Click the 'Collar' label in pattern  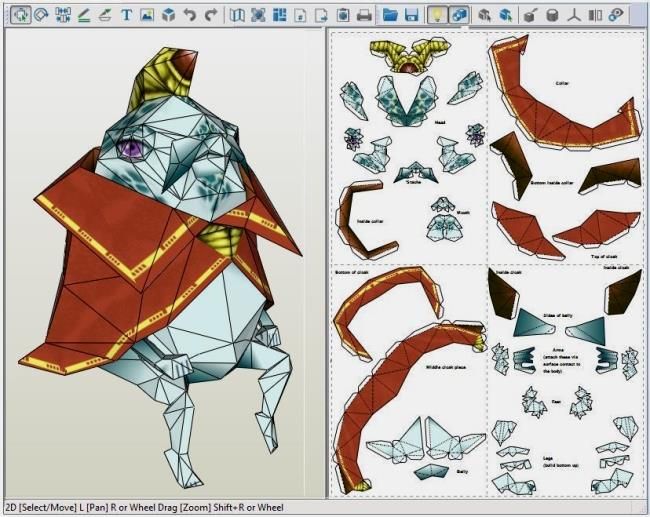pyautogui.click(x=562, y=83)
